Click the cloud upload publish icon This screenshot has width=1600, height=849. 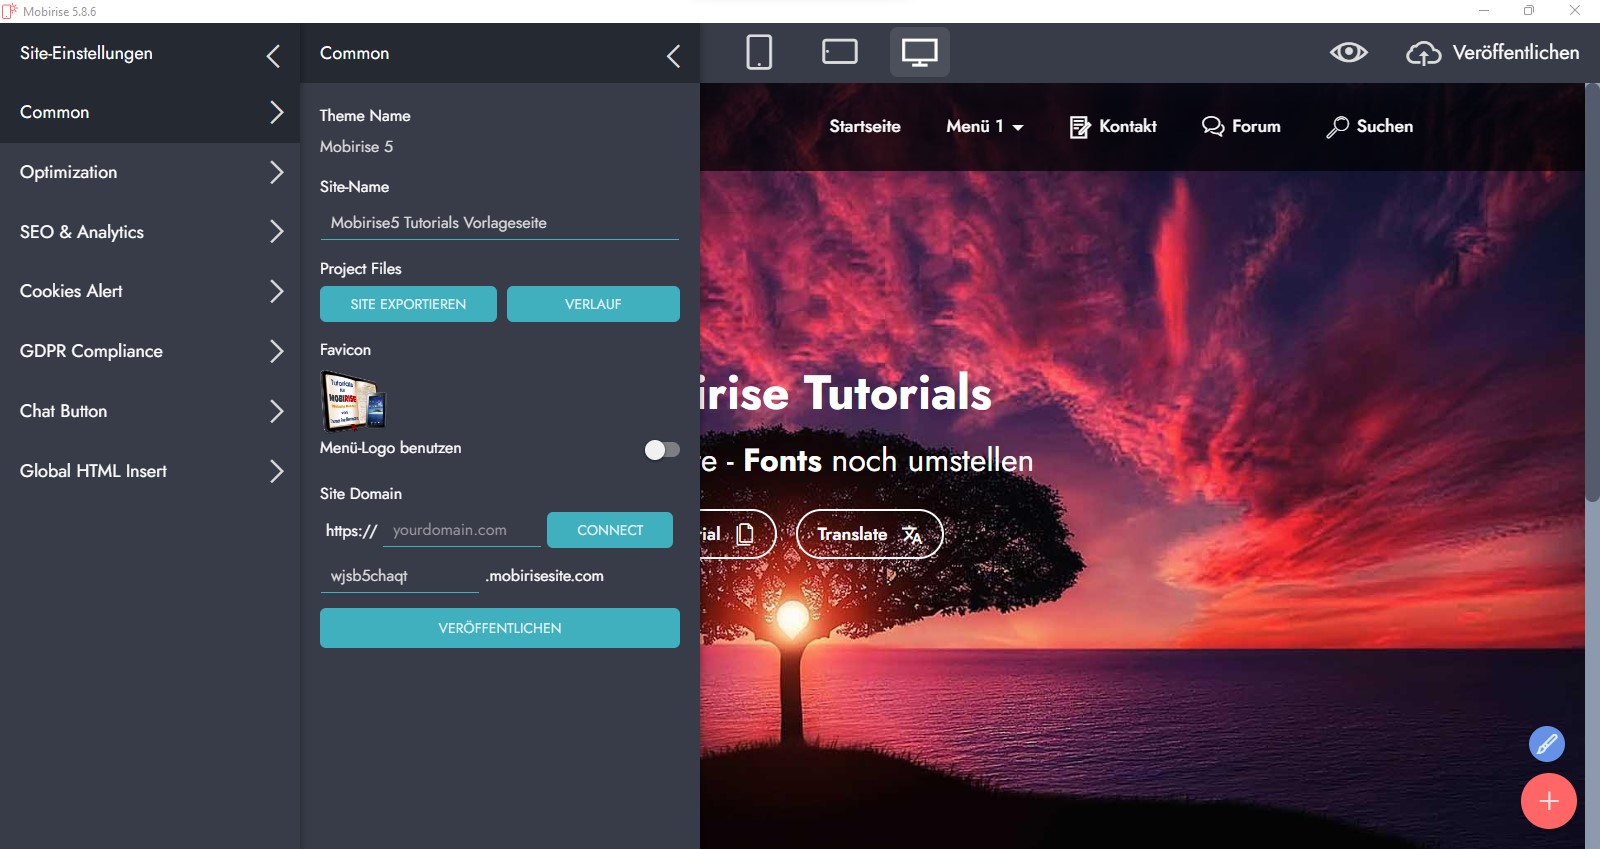point(1423,53)
